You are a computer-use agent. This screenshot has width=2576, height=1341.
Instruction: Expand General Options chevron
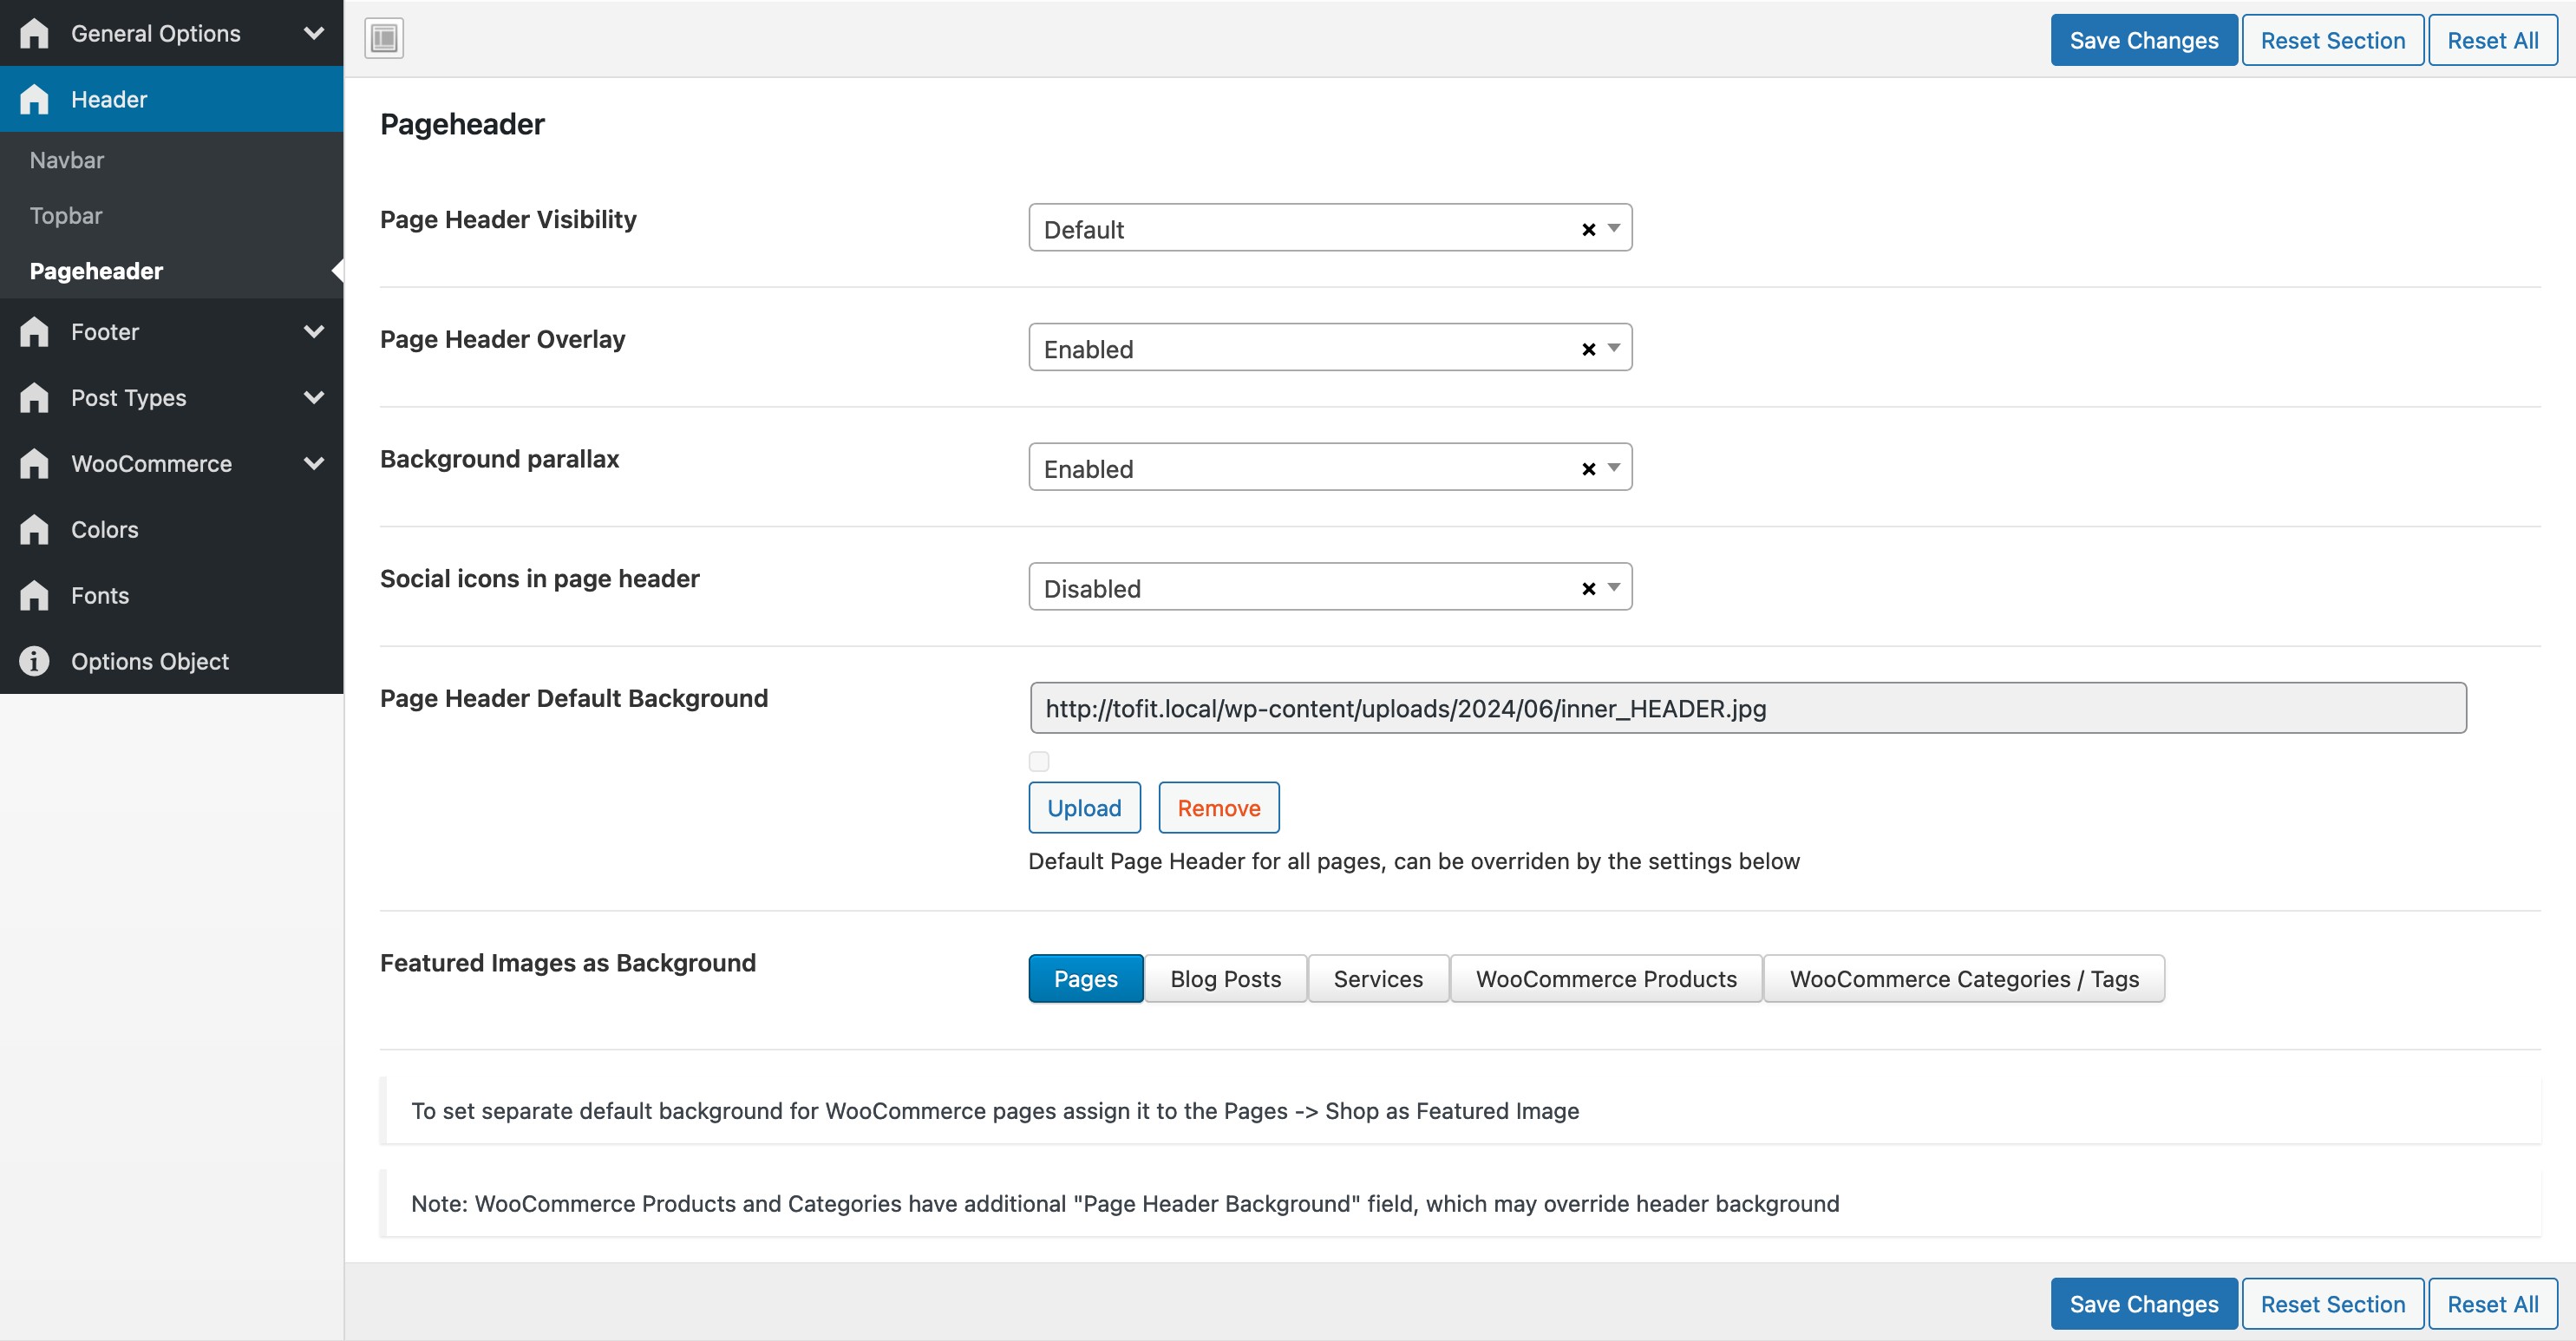click(x=314, y=33)
